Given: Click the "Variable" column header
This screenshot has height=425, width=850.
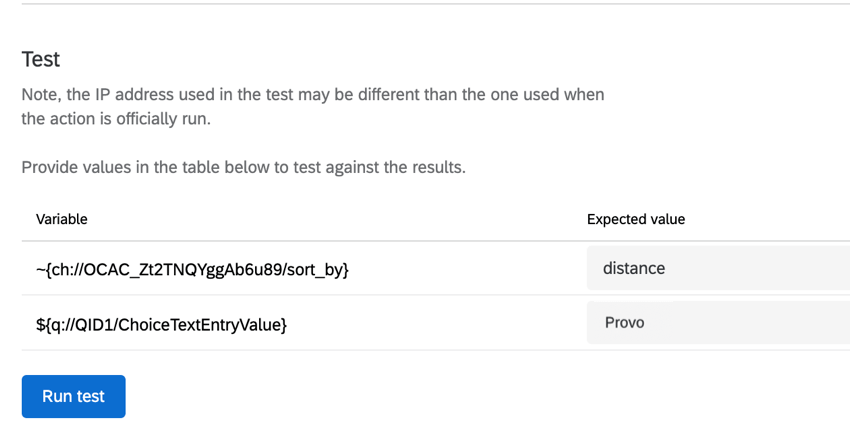Looking at the screenshot, I should point(62,219).
